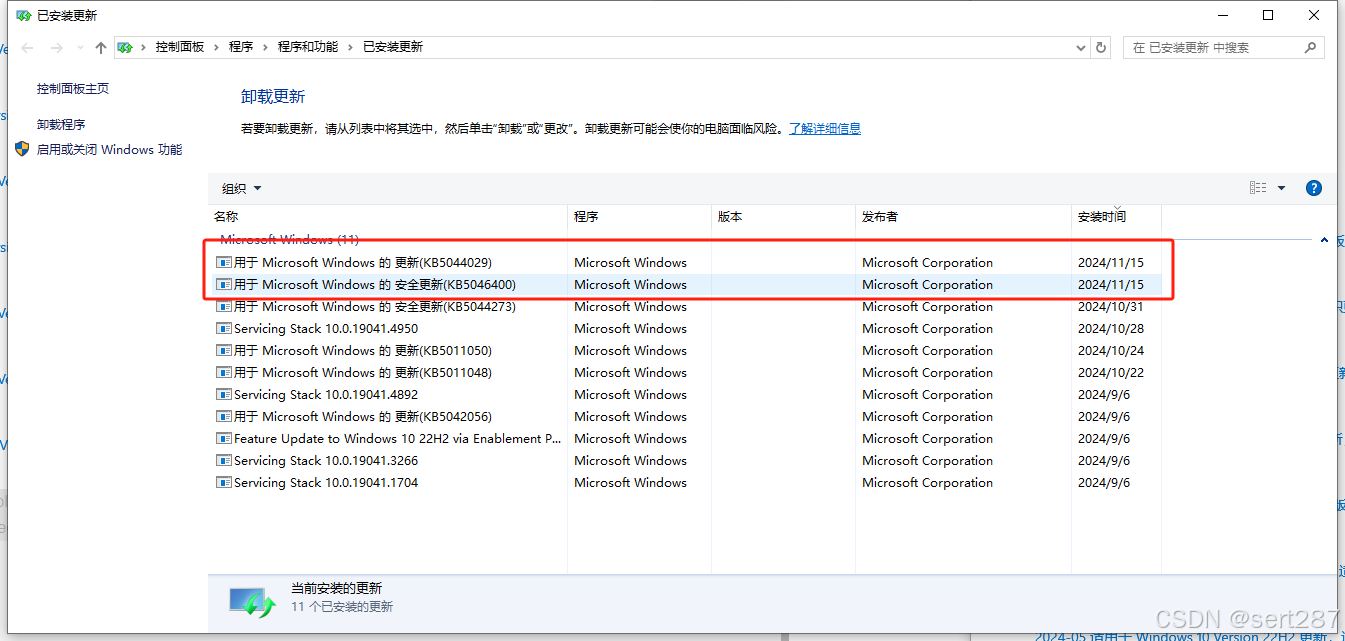
Task: Select 已安装更新 breadcrumb segment
Action: click(393, 47)
